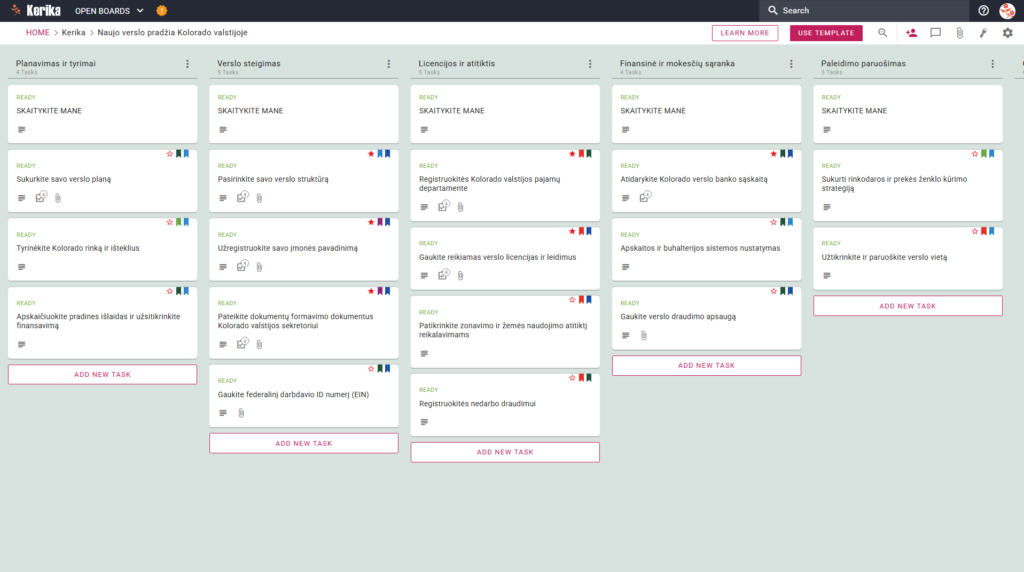The height and width of the screenshot is (572, 1024).
Task: Toggle the star on Atidarykite Kolorado verslo banko sąskaitą card
Action: coord(773,154)
